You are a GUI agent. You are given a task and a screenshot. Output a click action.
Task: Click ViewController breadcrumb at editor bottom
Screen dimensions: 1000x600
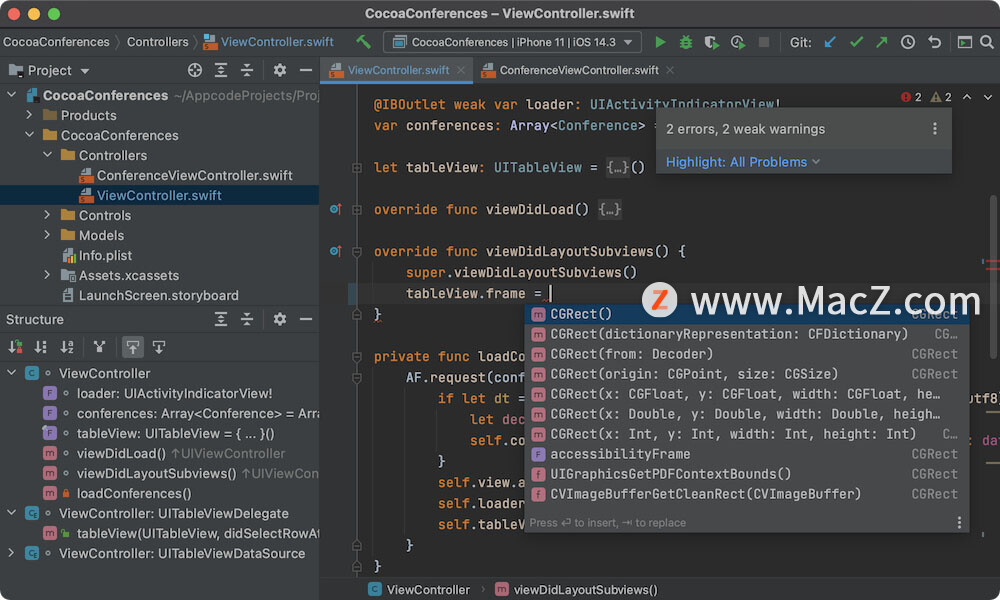tap(419, 590)
